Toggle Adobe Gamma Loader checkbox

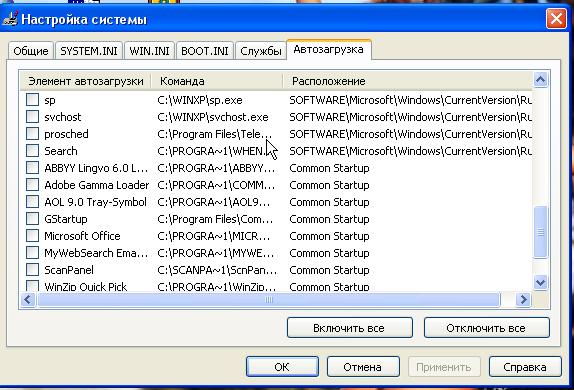[33, 185]
